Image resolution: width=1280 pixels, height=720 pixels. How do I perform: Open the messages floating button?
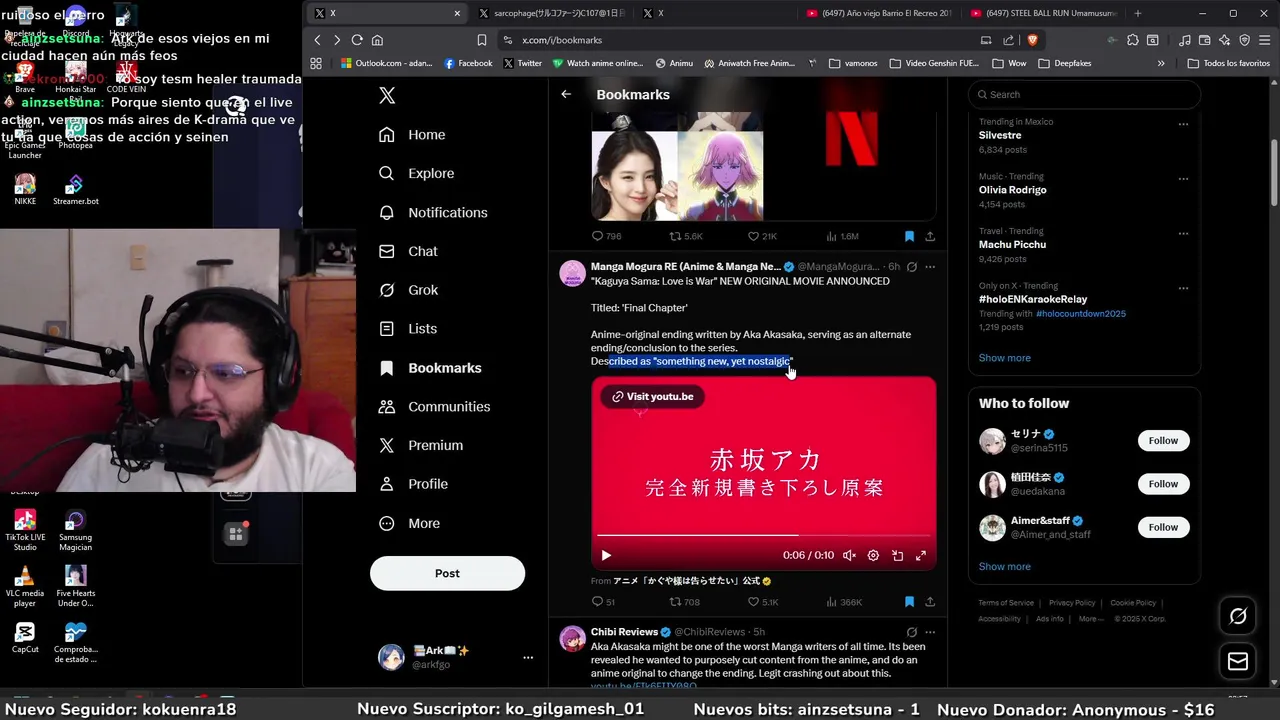(1238, 661)
